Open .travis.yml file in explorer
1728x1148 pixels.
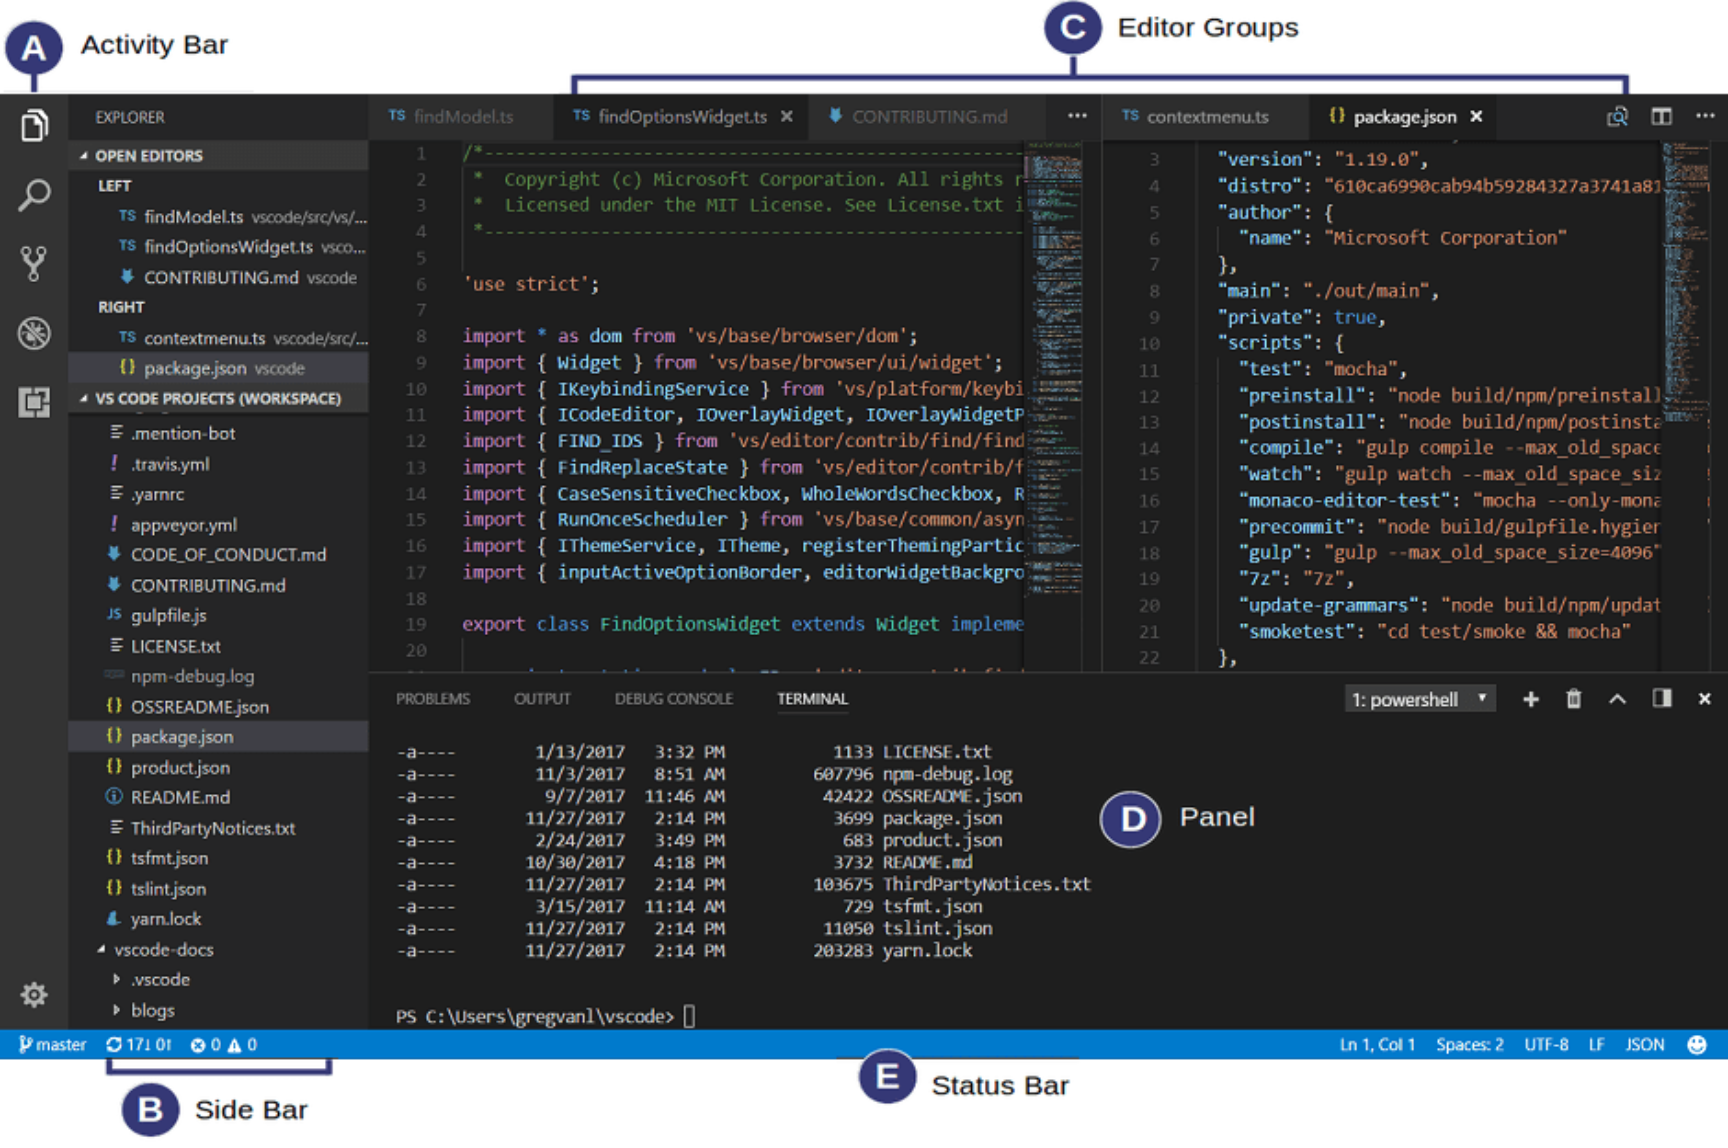point(218,464)
